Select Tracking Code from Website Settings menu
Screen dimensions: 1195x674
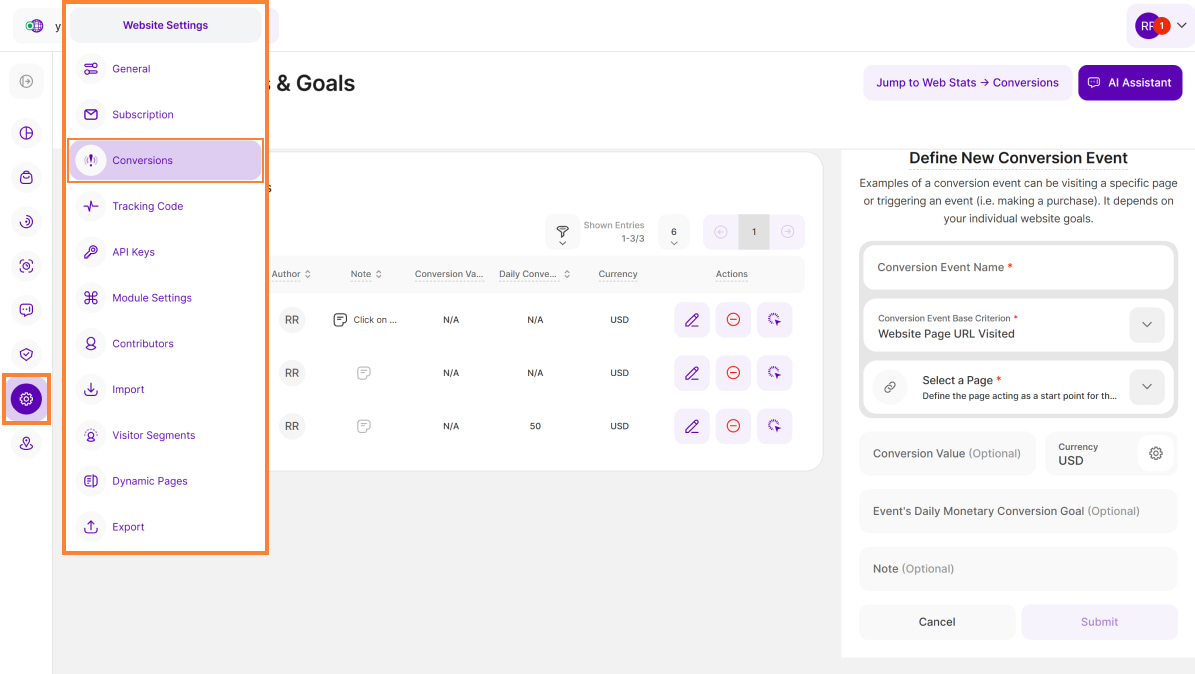click(x=147, y=206)
